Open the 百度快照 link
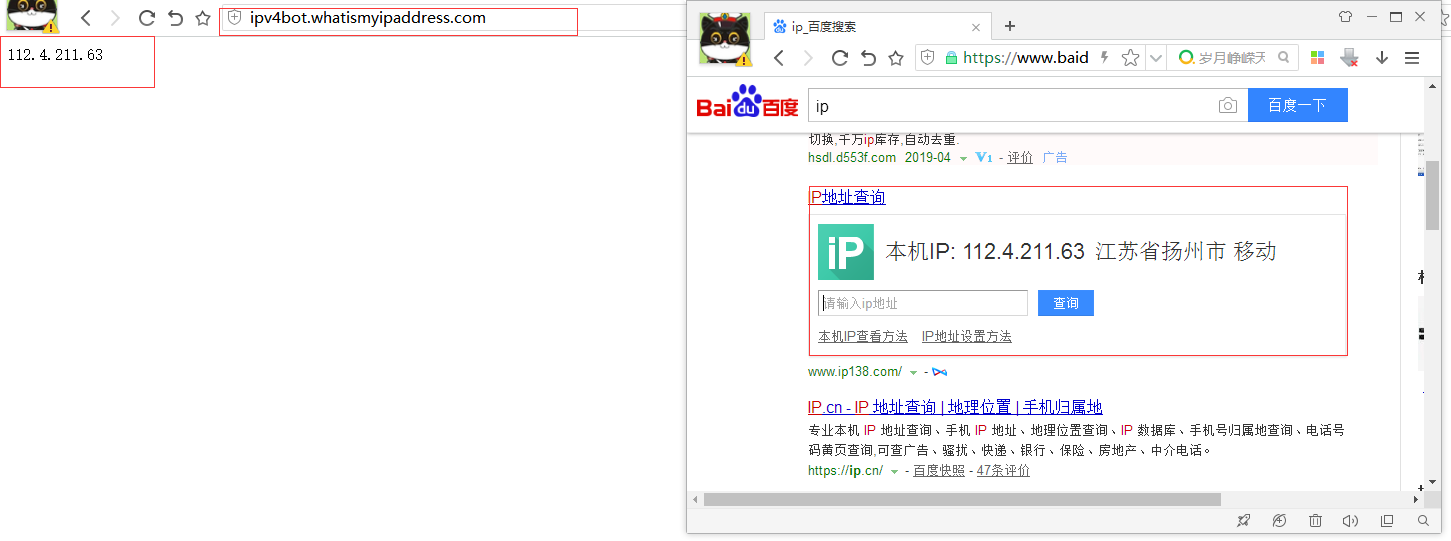Screen dimensions: 1451x541 tap(939, 470)
